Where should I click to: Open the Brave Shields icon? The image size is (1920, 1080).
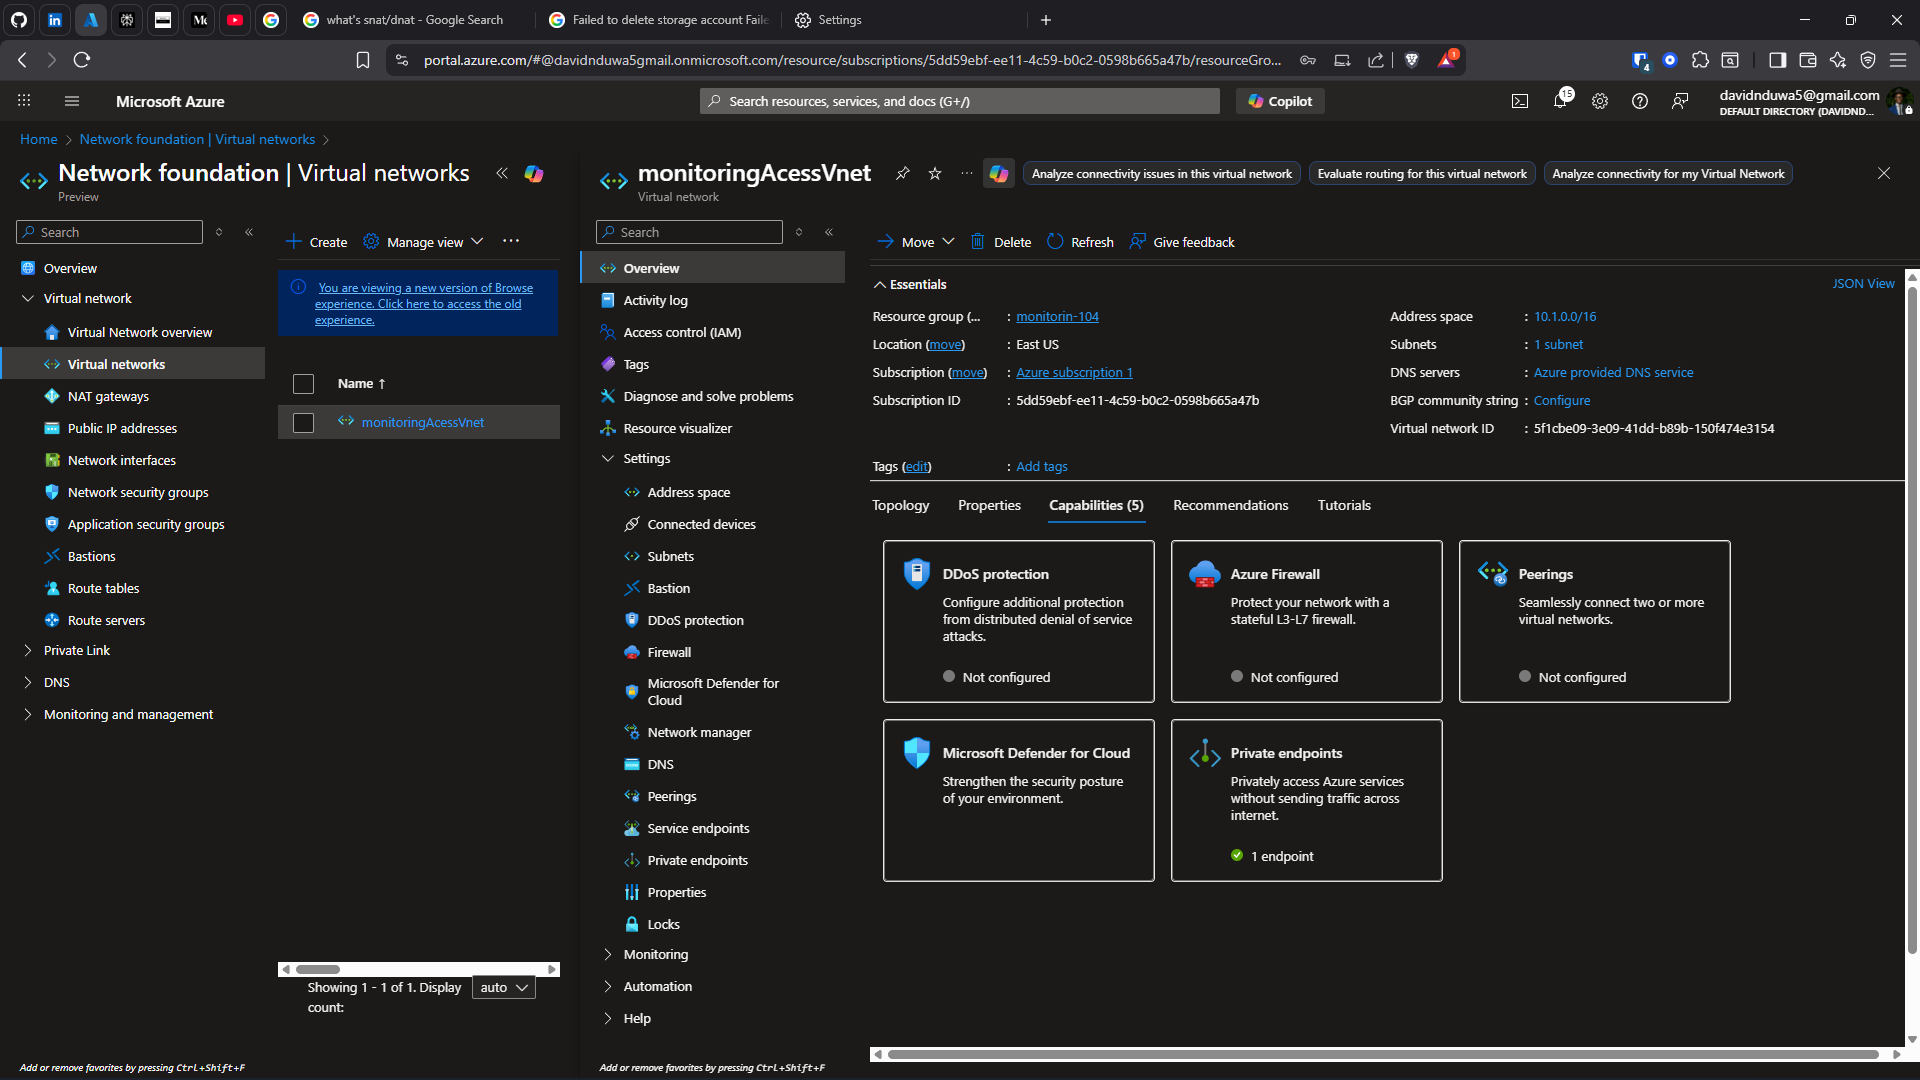[1411, 60]
